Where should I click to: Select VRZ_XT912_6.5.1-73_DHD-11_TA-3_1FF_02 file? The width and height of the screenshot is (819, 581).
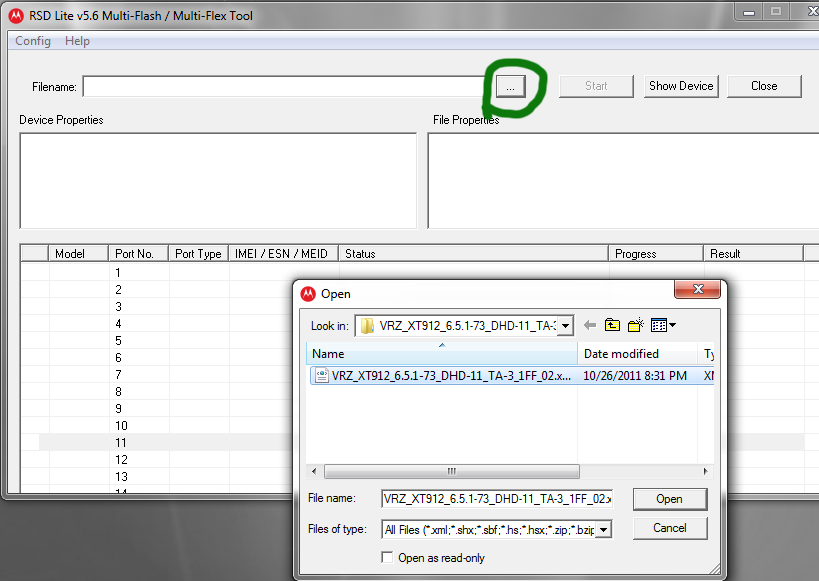pyautogui.click(x=451, y=376)
